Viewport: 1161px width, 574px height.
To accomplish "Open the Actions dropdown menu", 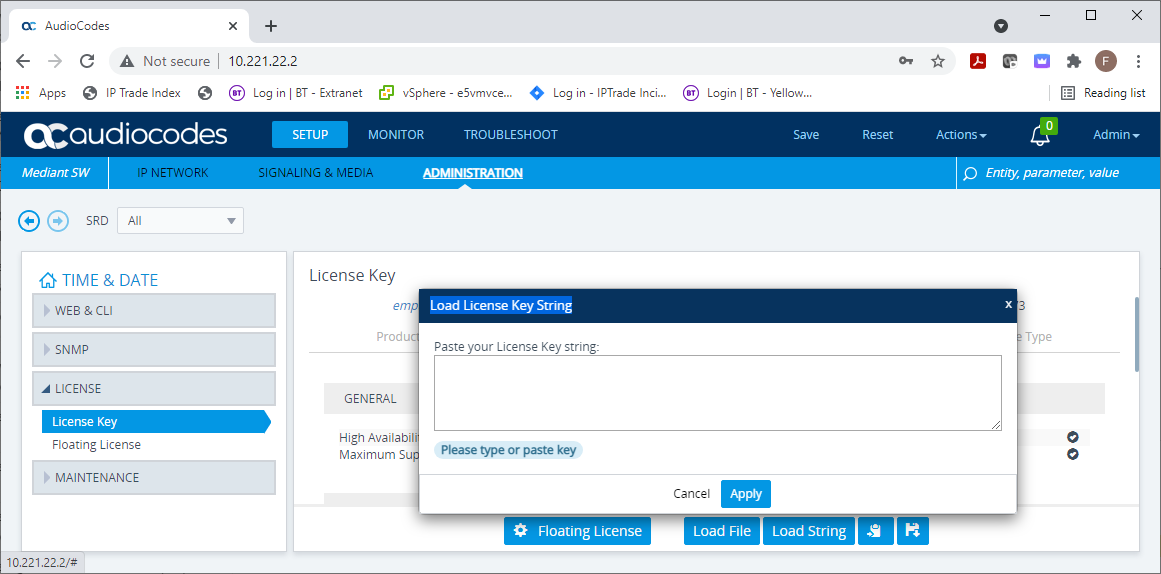I will coord(961,135).
